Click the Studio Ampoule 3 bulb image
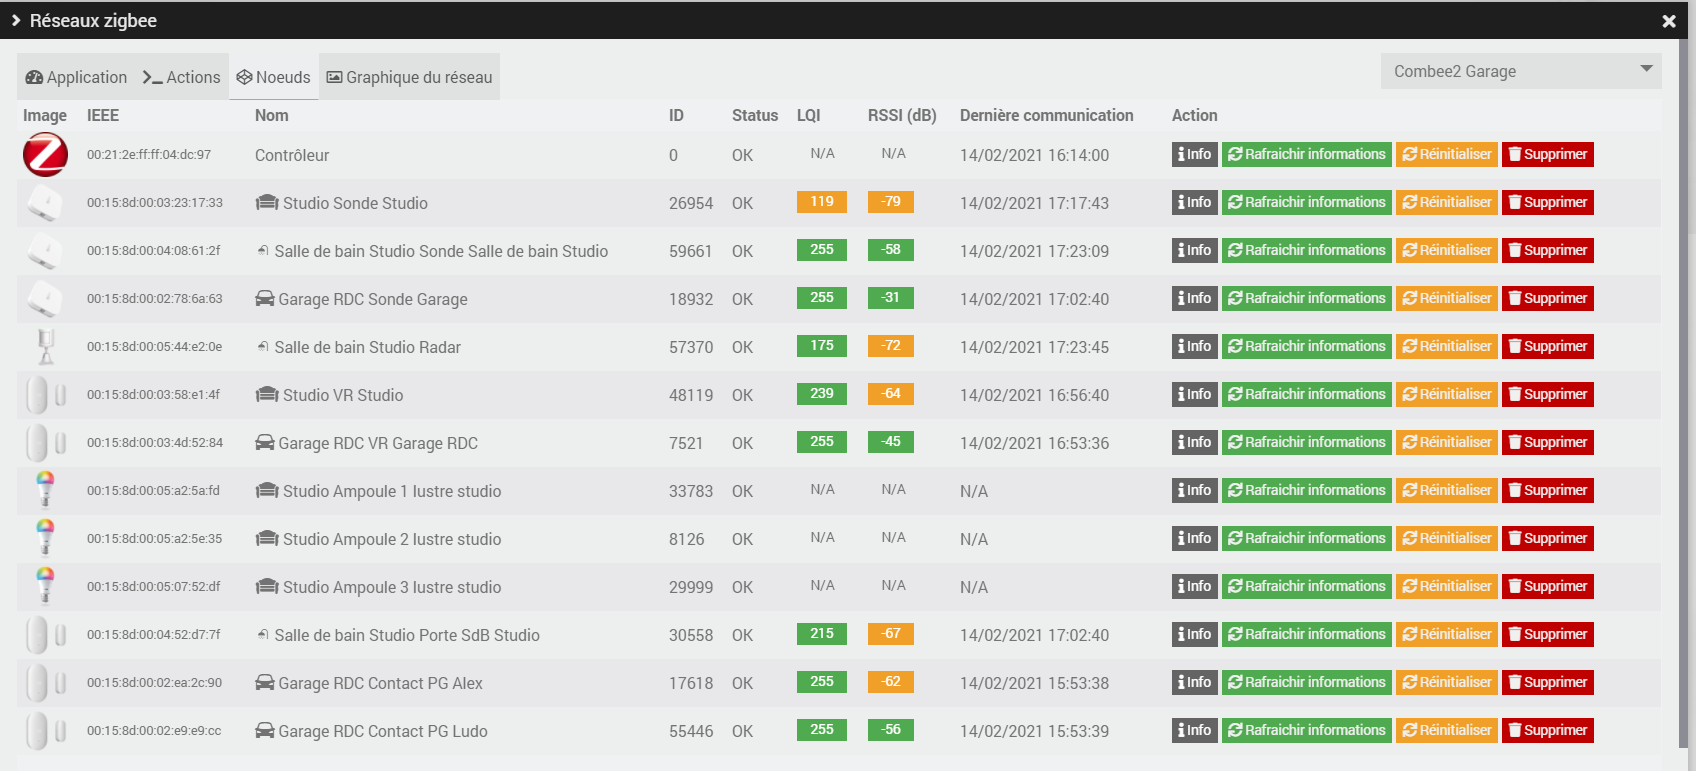 (45, 587)
